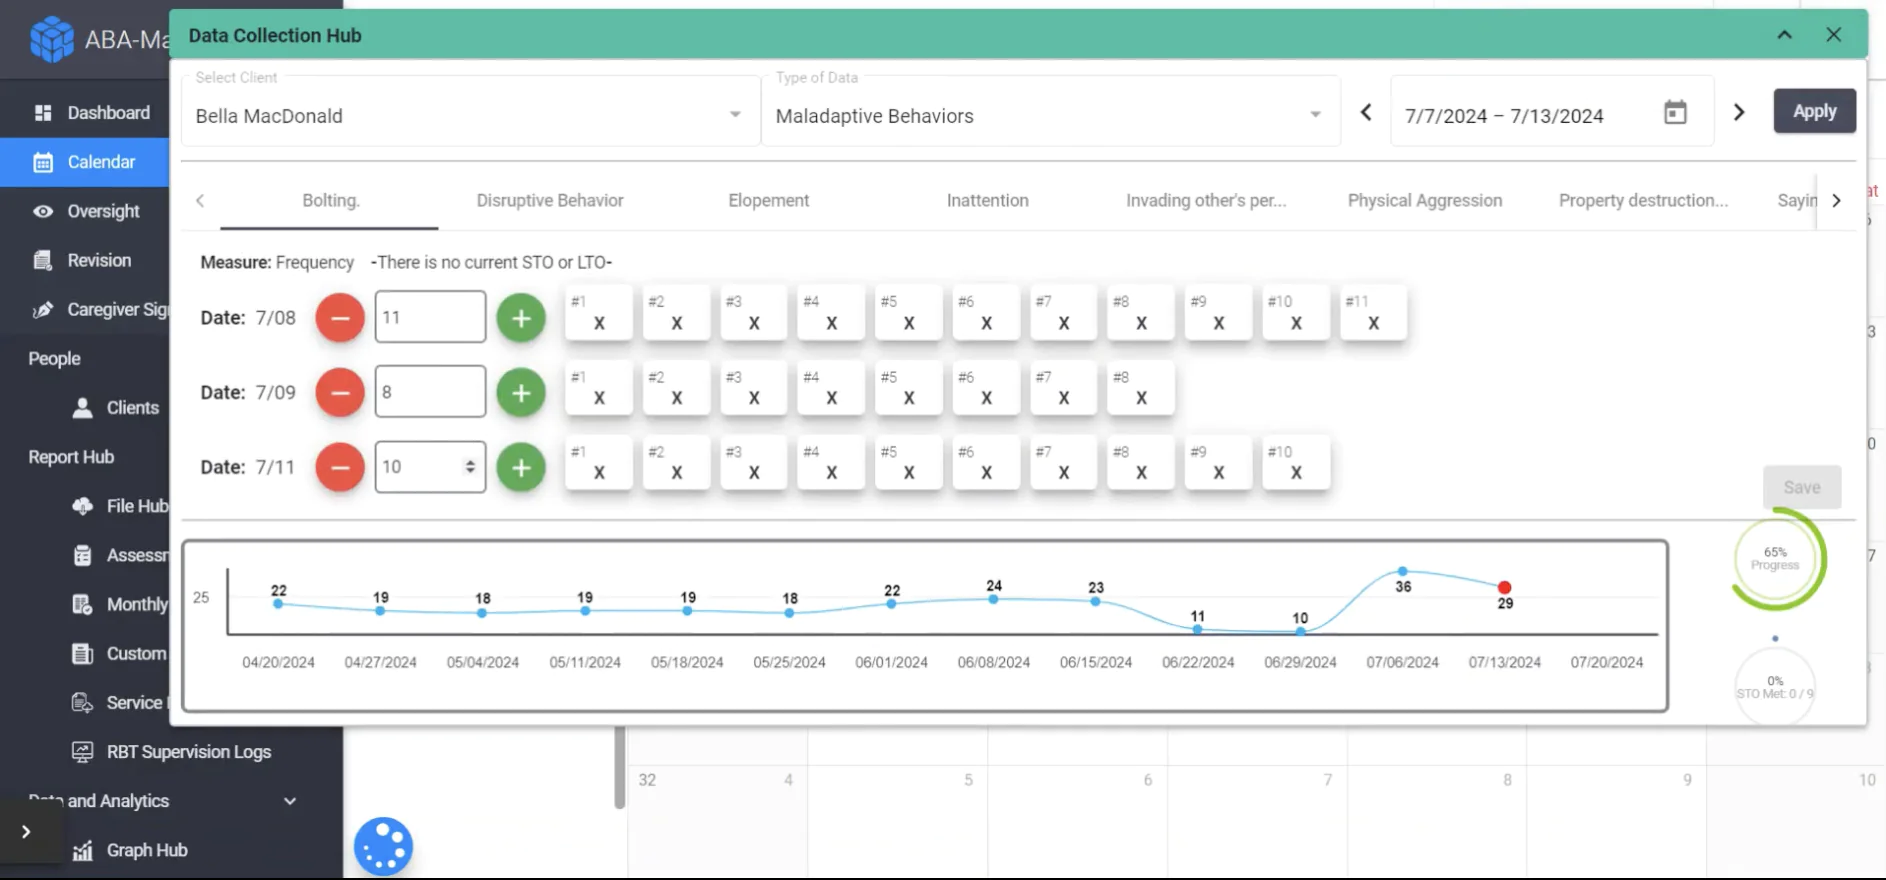The image size is (1886, 880).
Task: Switch to Disruptive Behavior tab
Action: click(550, 200)
